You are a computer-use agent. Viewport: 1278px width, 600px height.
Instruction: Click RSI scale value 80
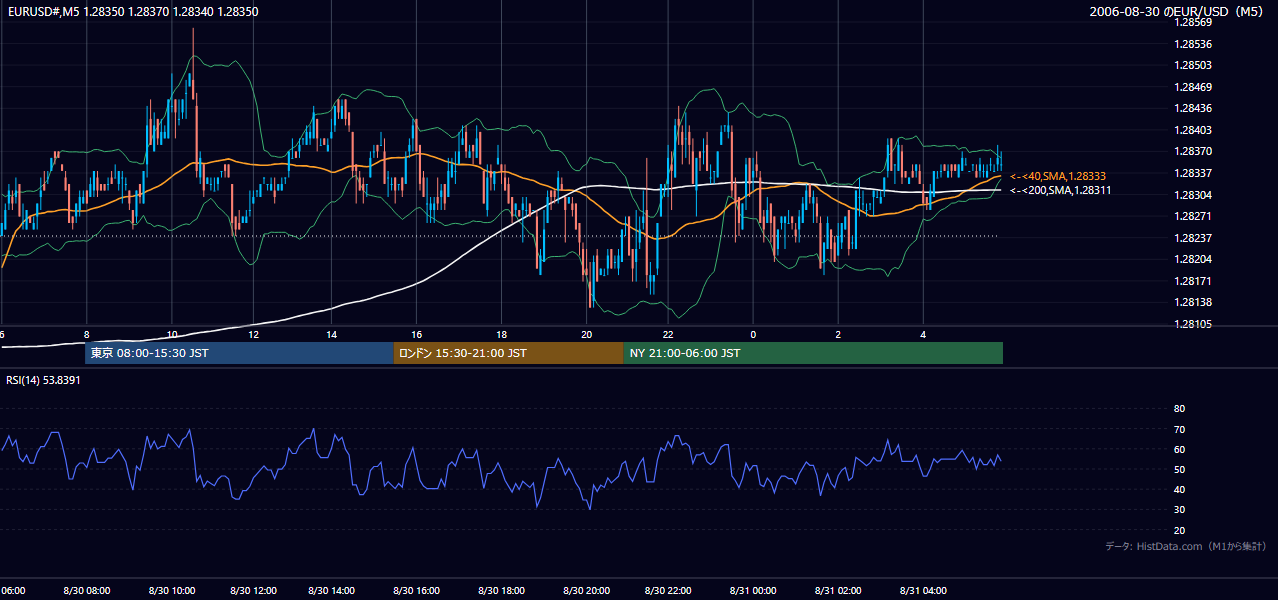[x=1179, y=409]
